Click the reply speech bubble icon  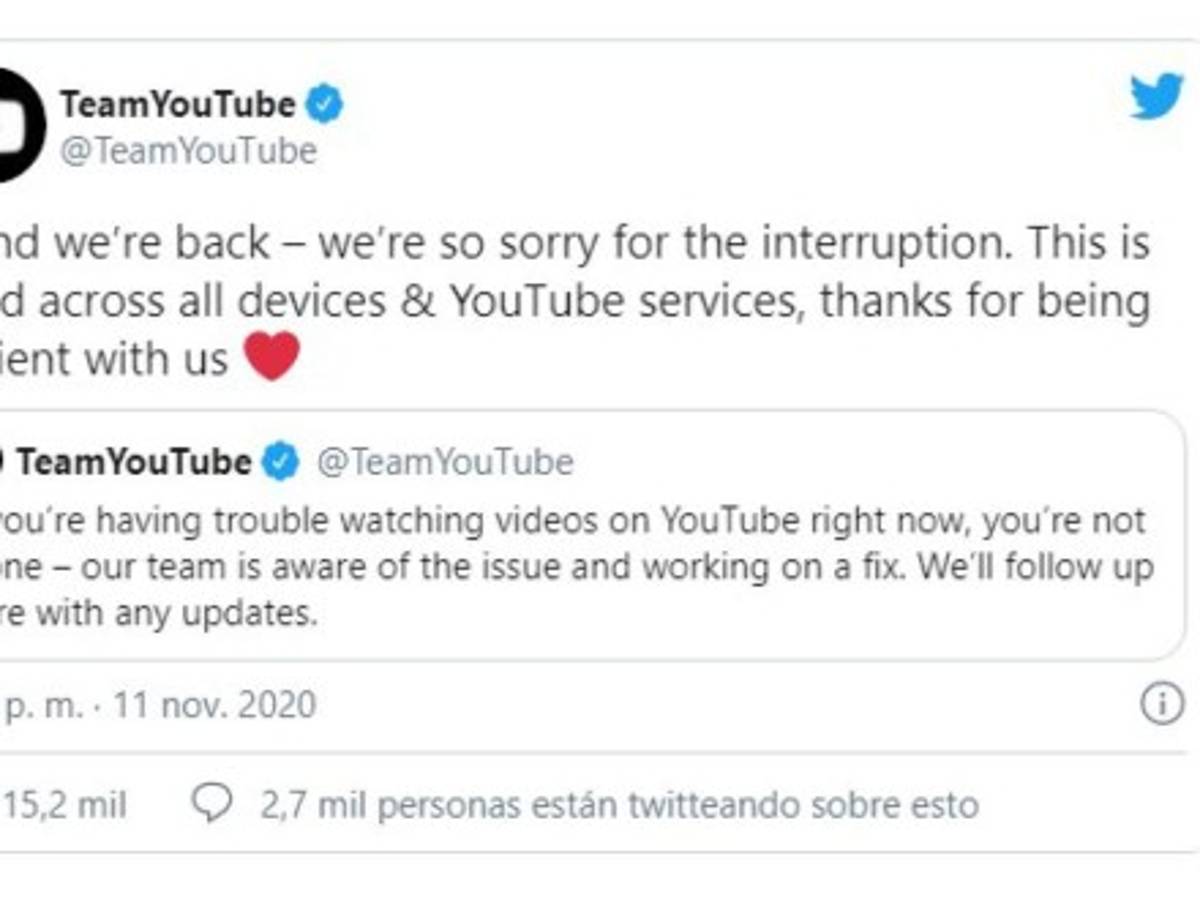212,804
